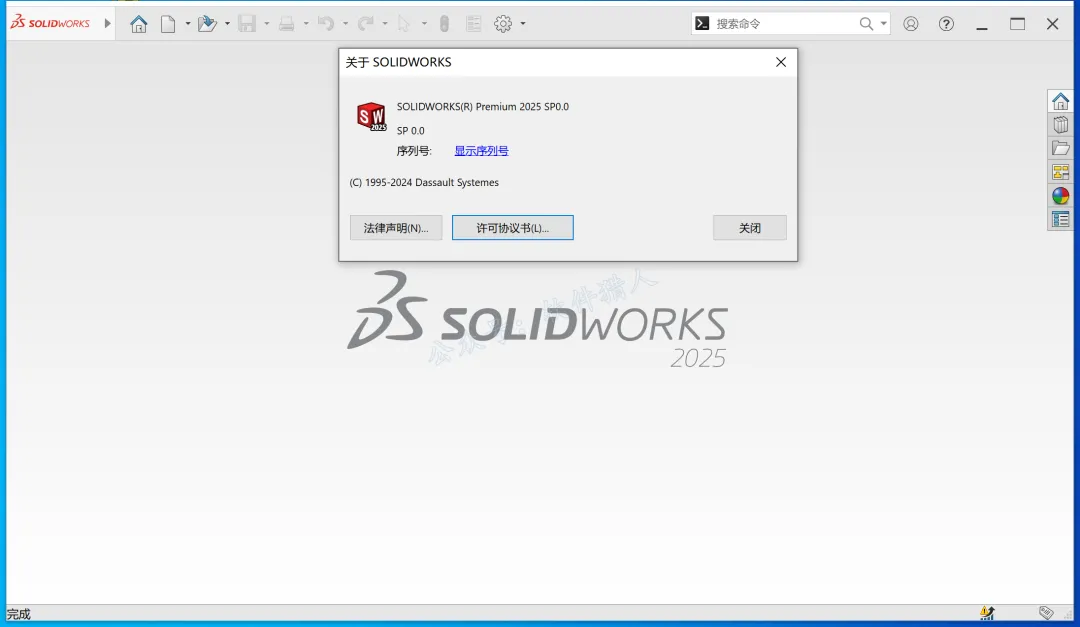This screenshot has width=1080, height=627.
Task: Expand the New document dropdown arrow
Action: 187,24
